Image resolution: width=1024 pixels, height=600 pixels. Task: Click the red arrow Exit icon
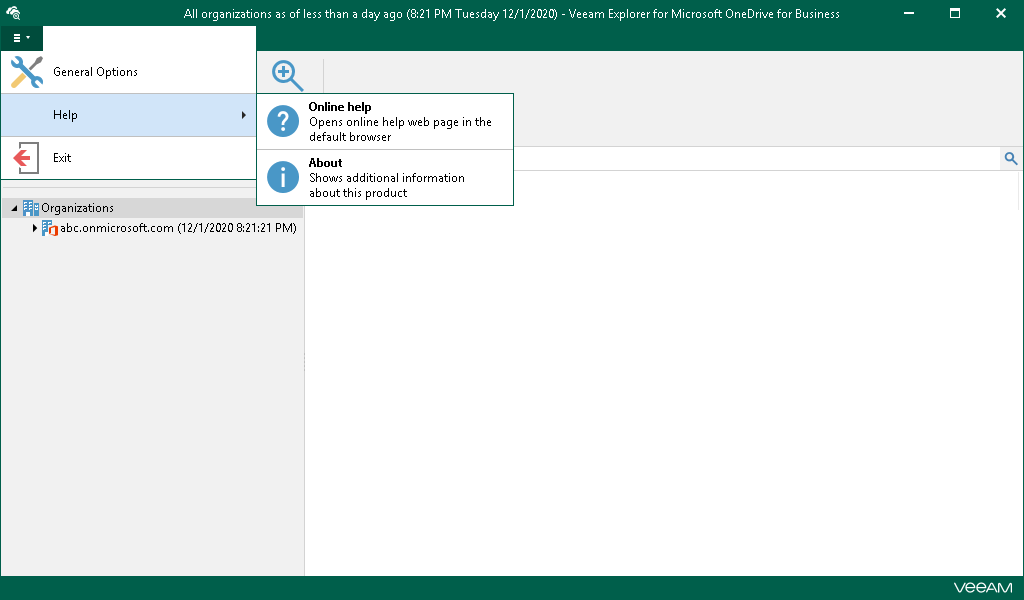coord(26,157)
